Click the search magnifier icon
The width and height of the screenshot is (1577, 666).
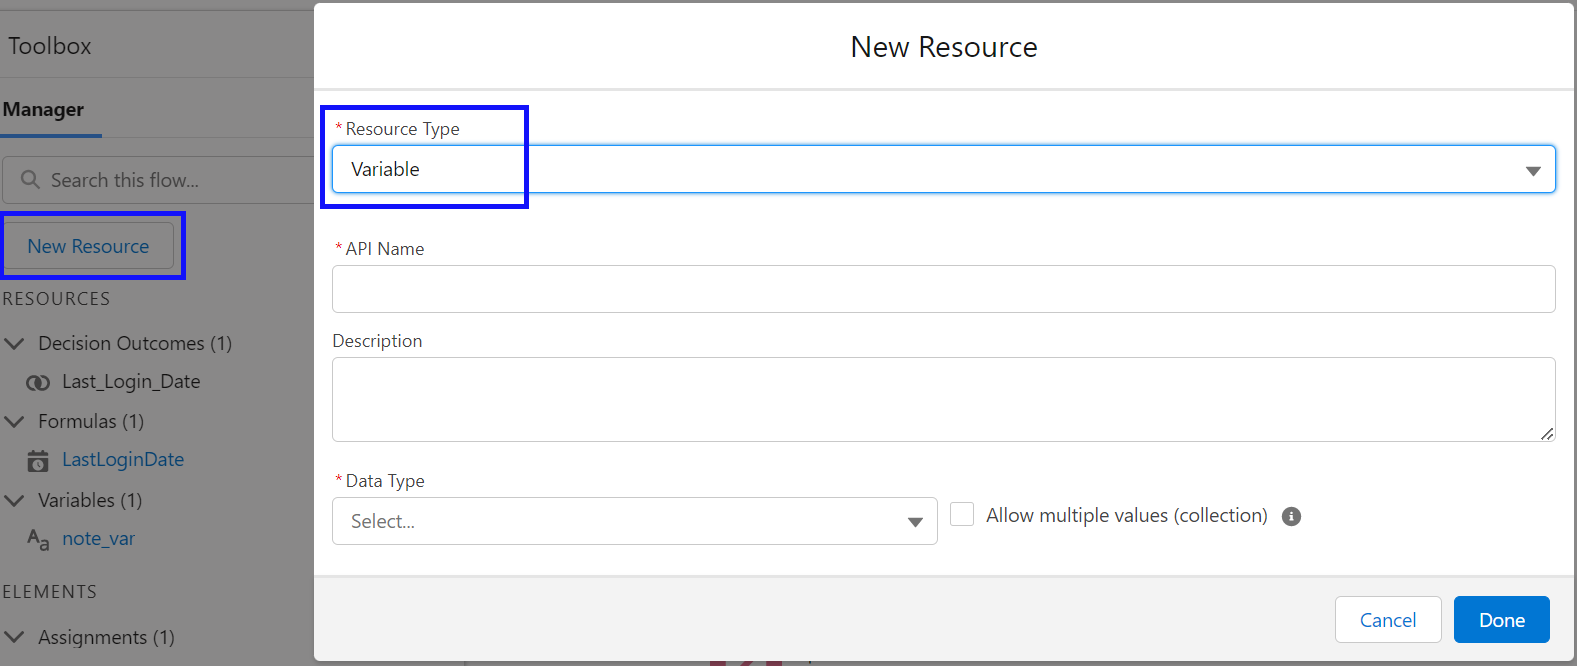tap(31, 180)
